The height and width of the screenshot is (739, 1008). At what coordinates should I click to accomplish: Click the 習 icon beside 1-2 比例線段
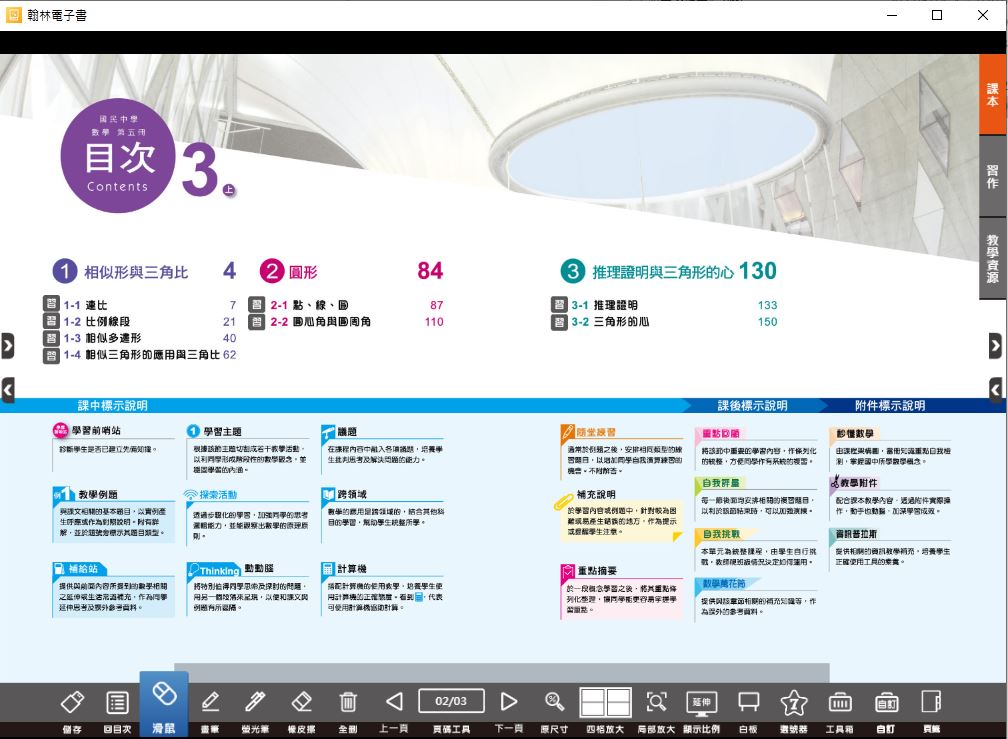(51, 321)
